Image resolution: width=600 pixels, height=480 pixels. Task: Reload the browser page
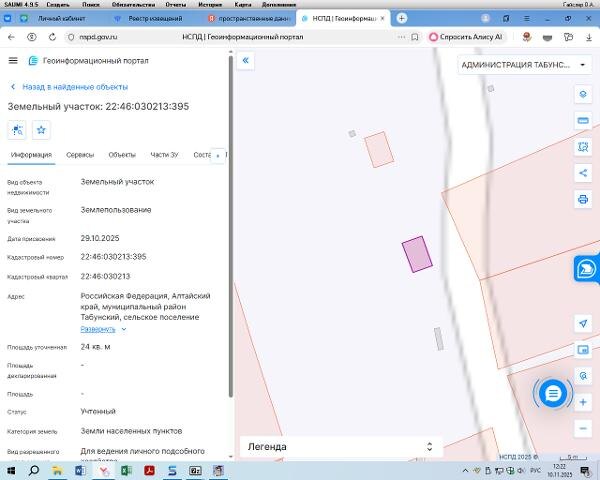(x=52, y=37)
